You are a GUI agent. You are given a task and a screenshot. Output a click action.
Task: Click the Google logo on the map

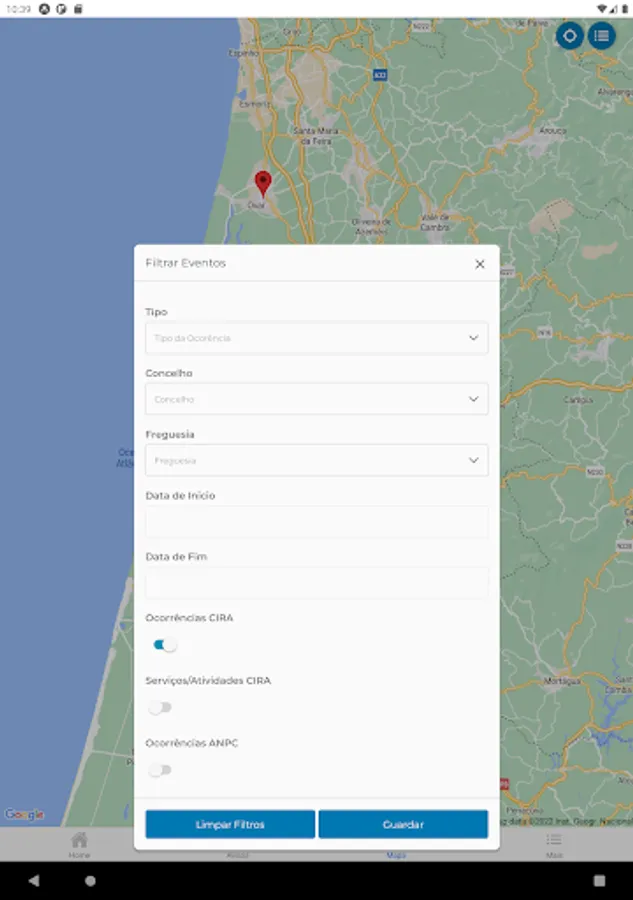[x=24, y=814]
